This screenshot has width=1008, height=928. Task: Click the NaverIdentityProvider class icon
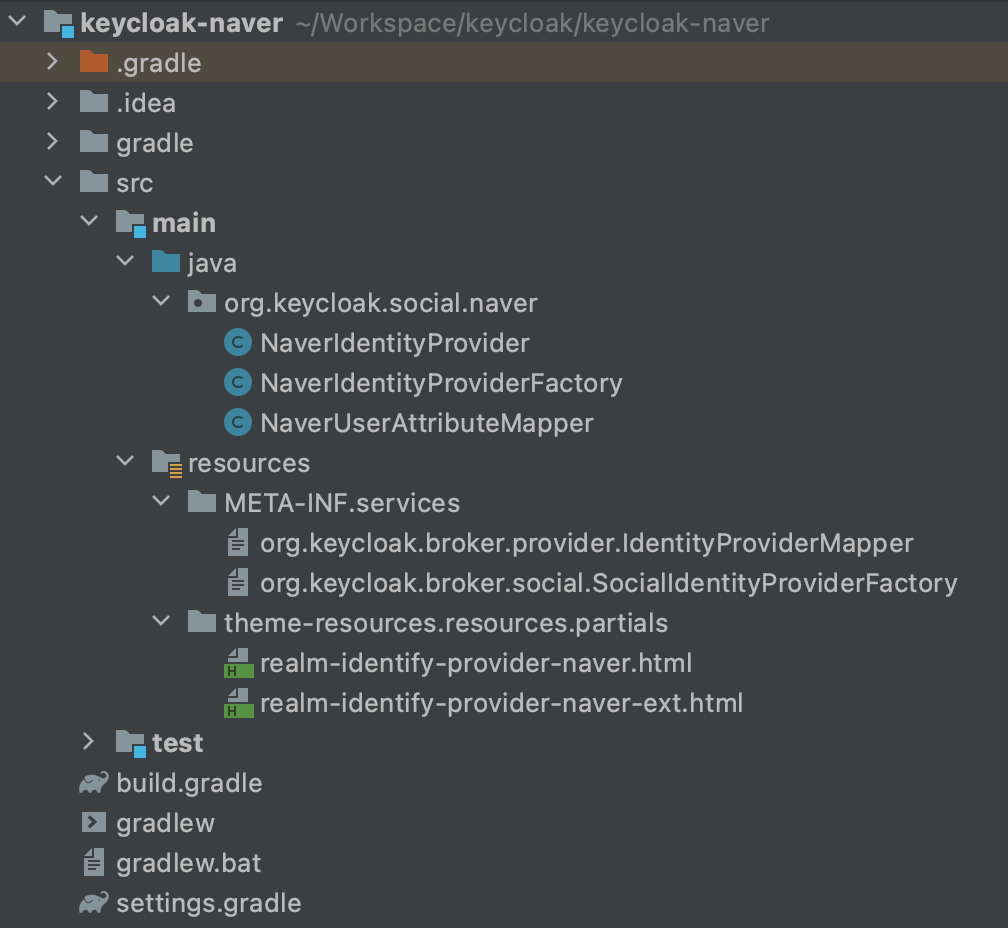click(237, 343)
